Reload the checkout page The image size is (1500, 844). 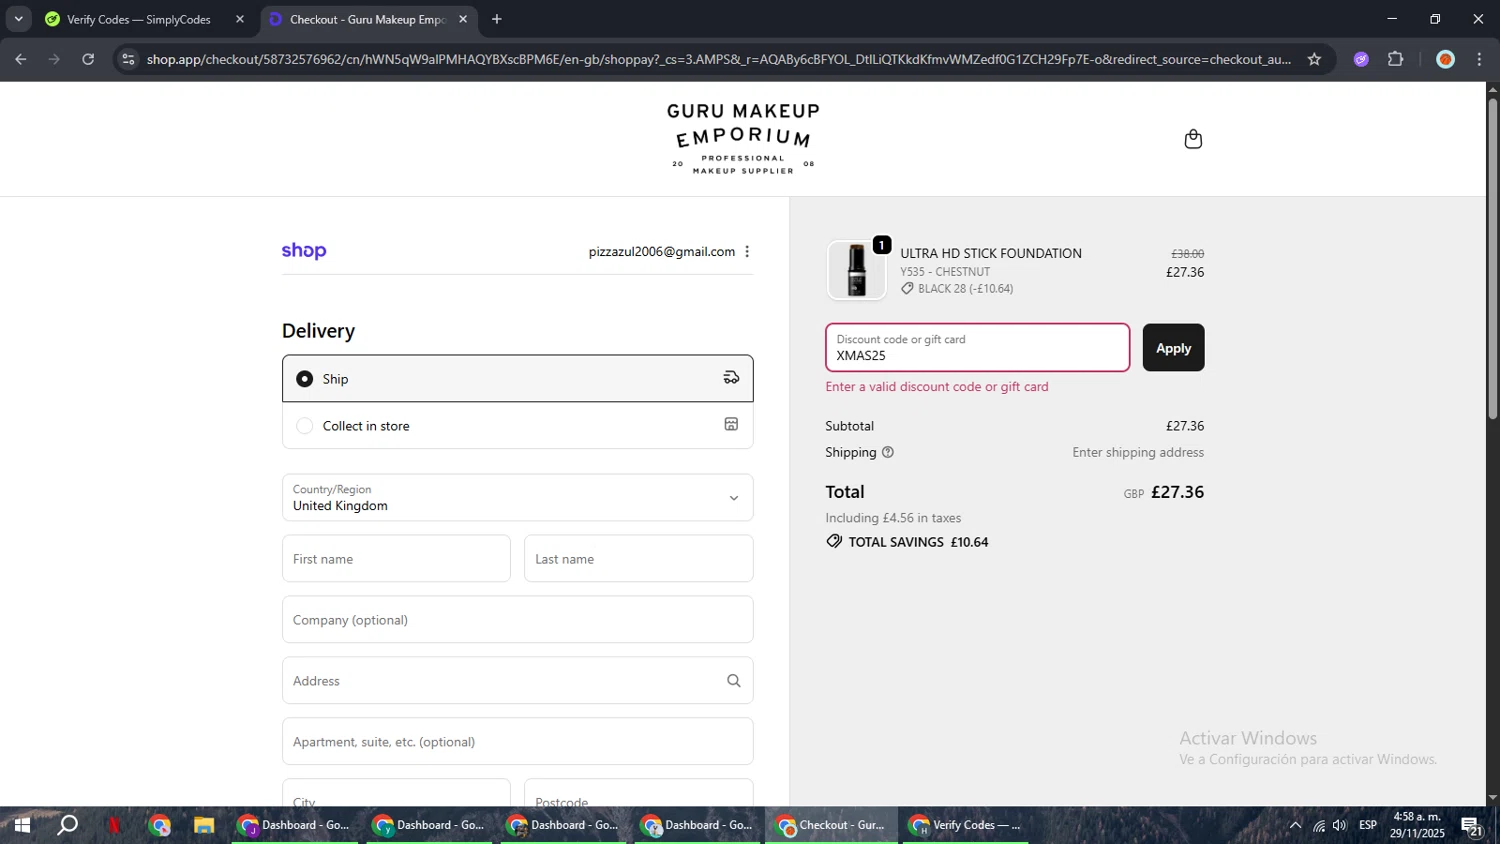pos(88,59)
